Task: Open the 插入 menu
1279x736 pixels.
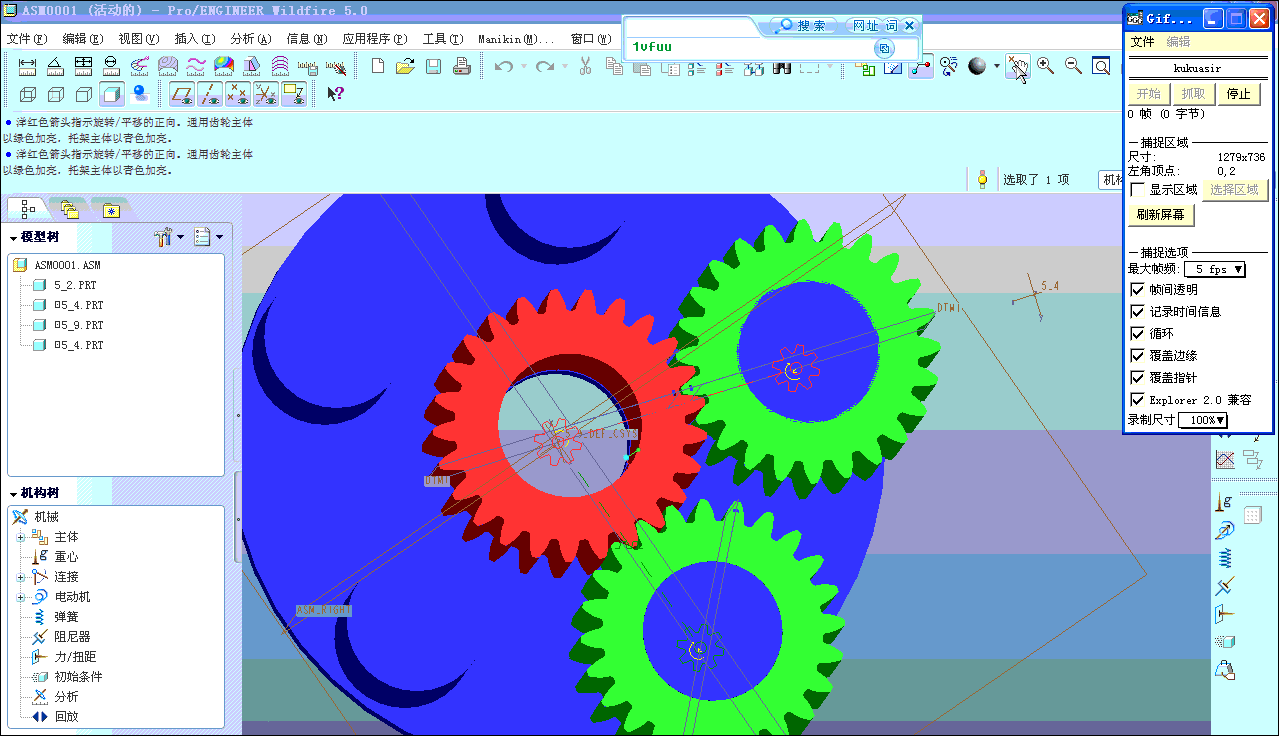Action: (x=194, y=39)
